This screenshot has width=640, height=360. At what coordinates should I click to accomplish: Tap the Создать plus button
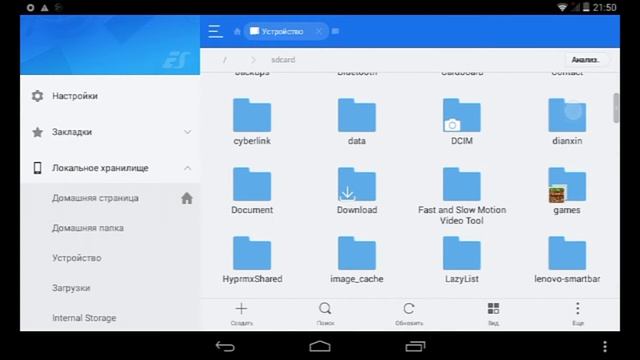(242, 314)
